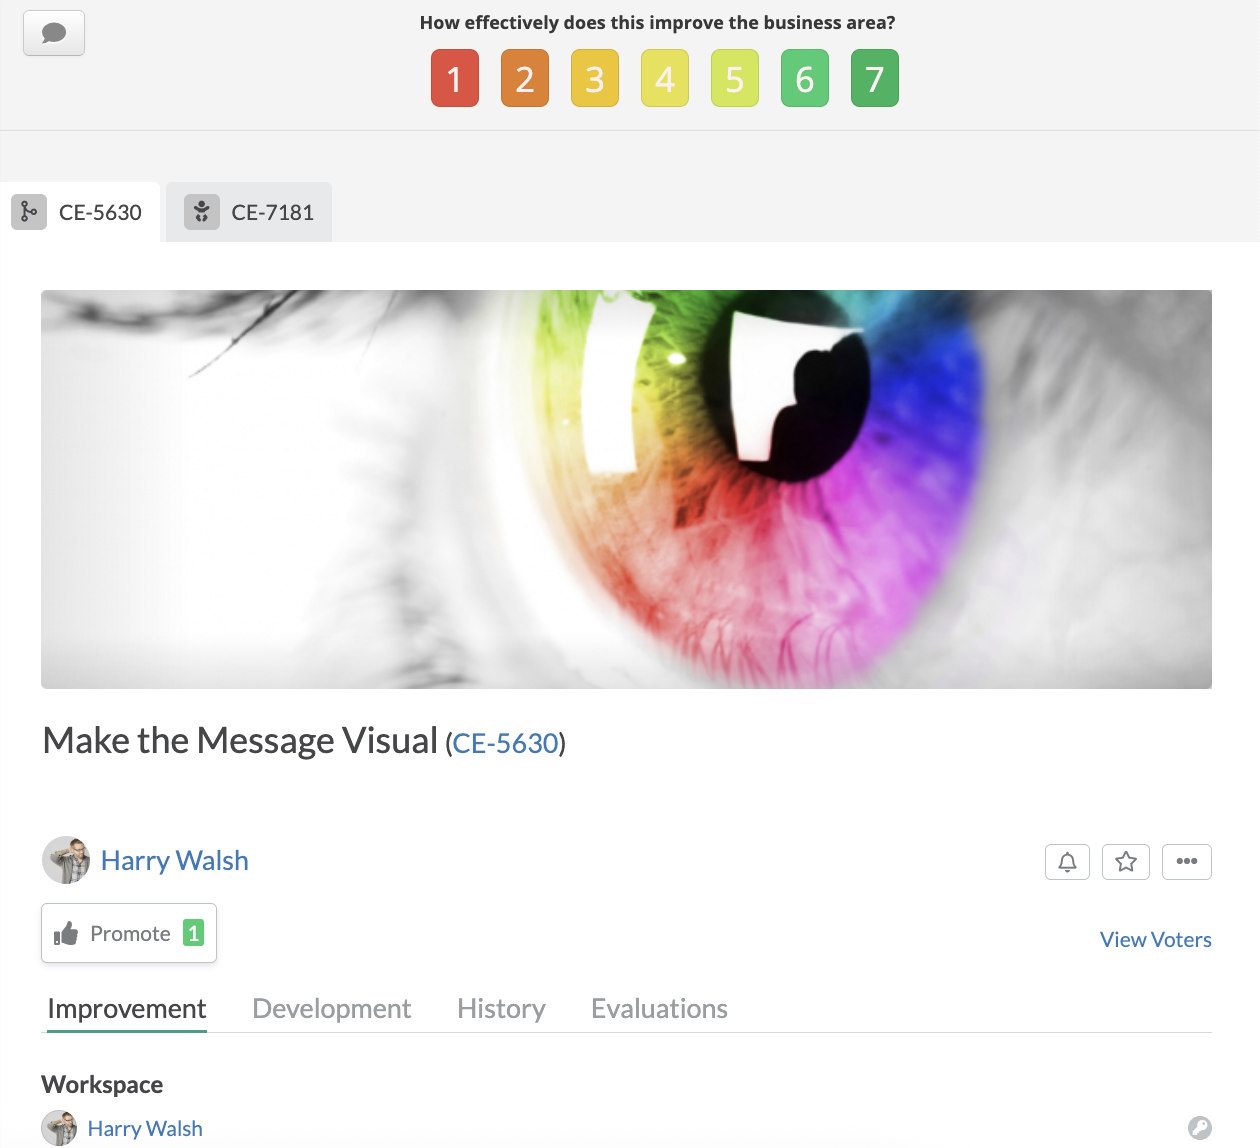The height and width of the screenshot is (1148, 1260).
Task: Rate effectiveness with score 2
Action: click(525, 78)
